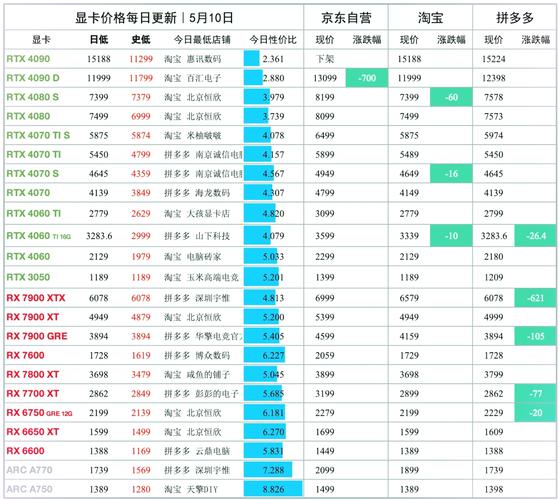Image resolution: width=559 pixels, height=500 pixels.
Task: Select the RTX 4060 TI 16G row label
Action: tap(39, 236)
